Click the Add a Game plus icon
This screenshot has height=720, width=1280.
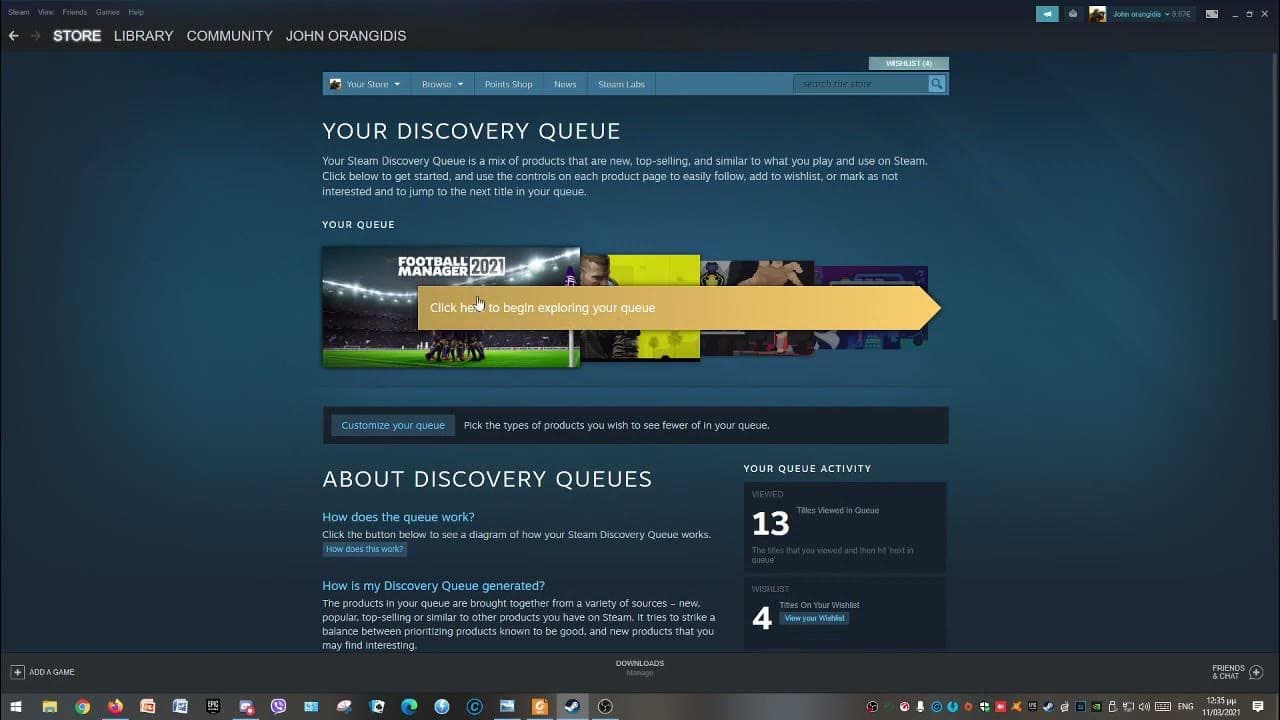coord(17,672)
